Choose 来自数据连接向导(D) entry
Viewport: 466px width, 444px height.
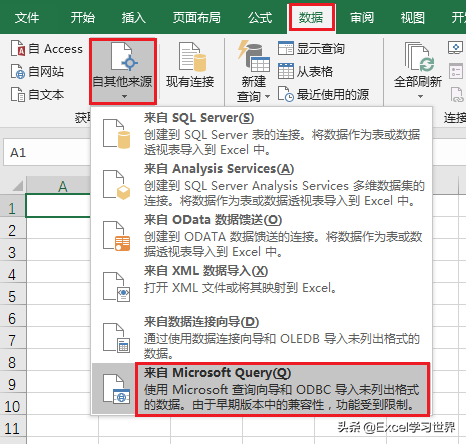[x=262, y=338]
